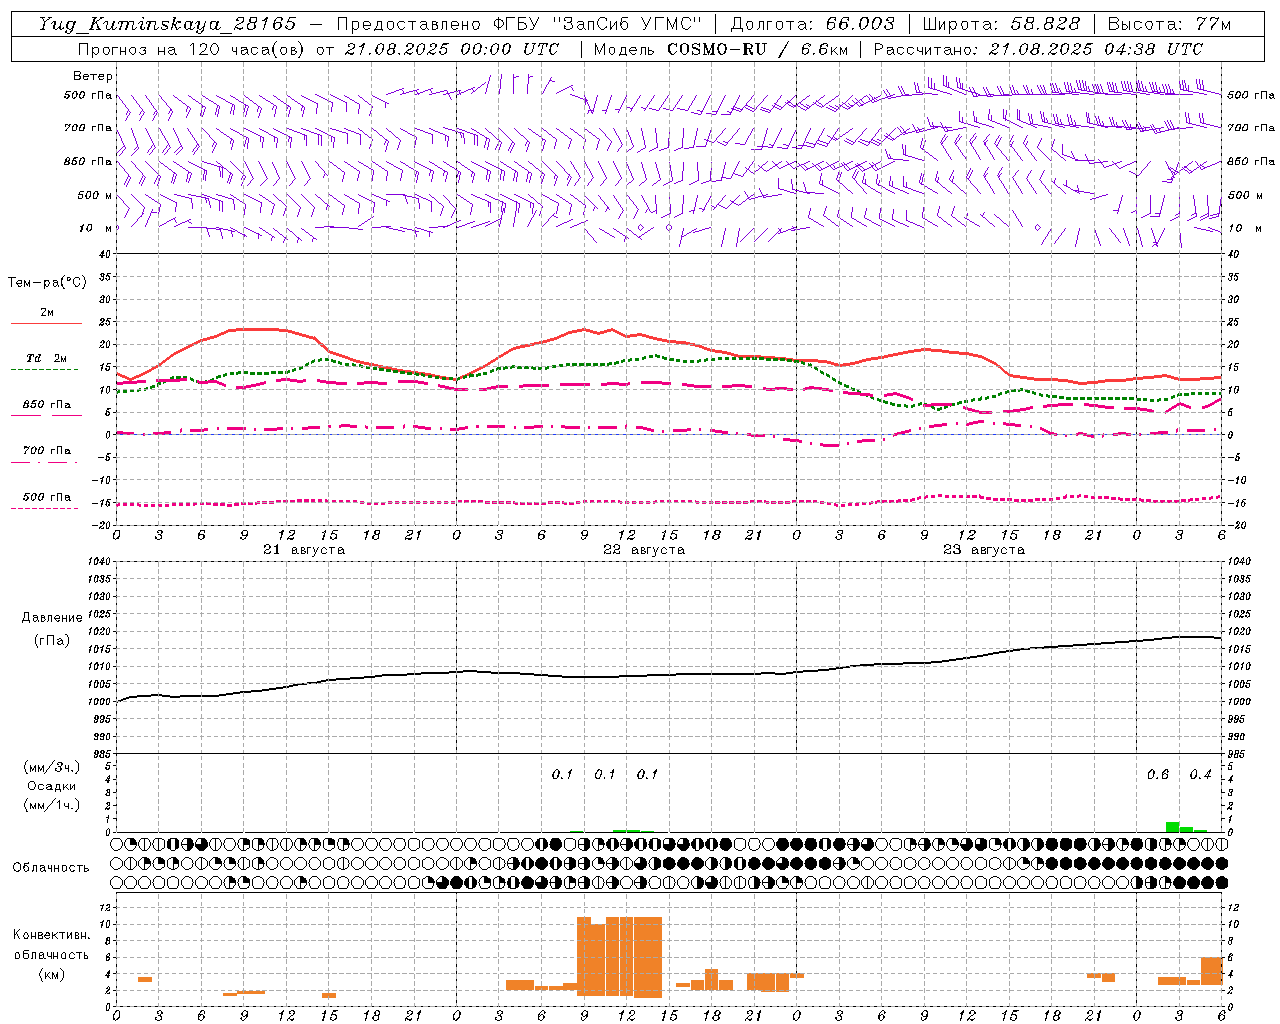
Task: Click the 22 августа date label
Action: coord(644,550)
